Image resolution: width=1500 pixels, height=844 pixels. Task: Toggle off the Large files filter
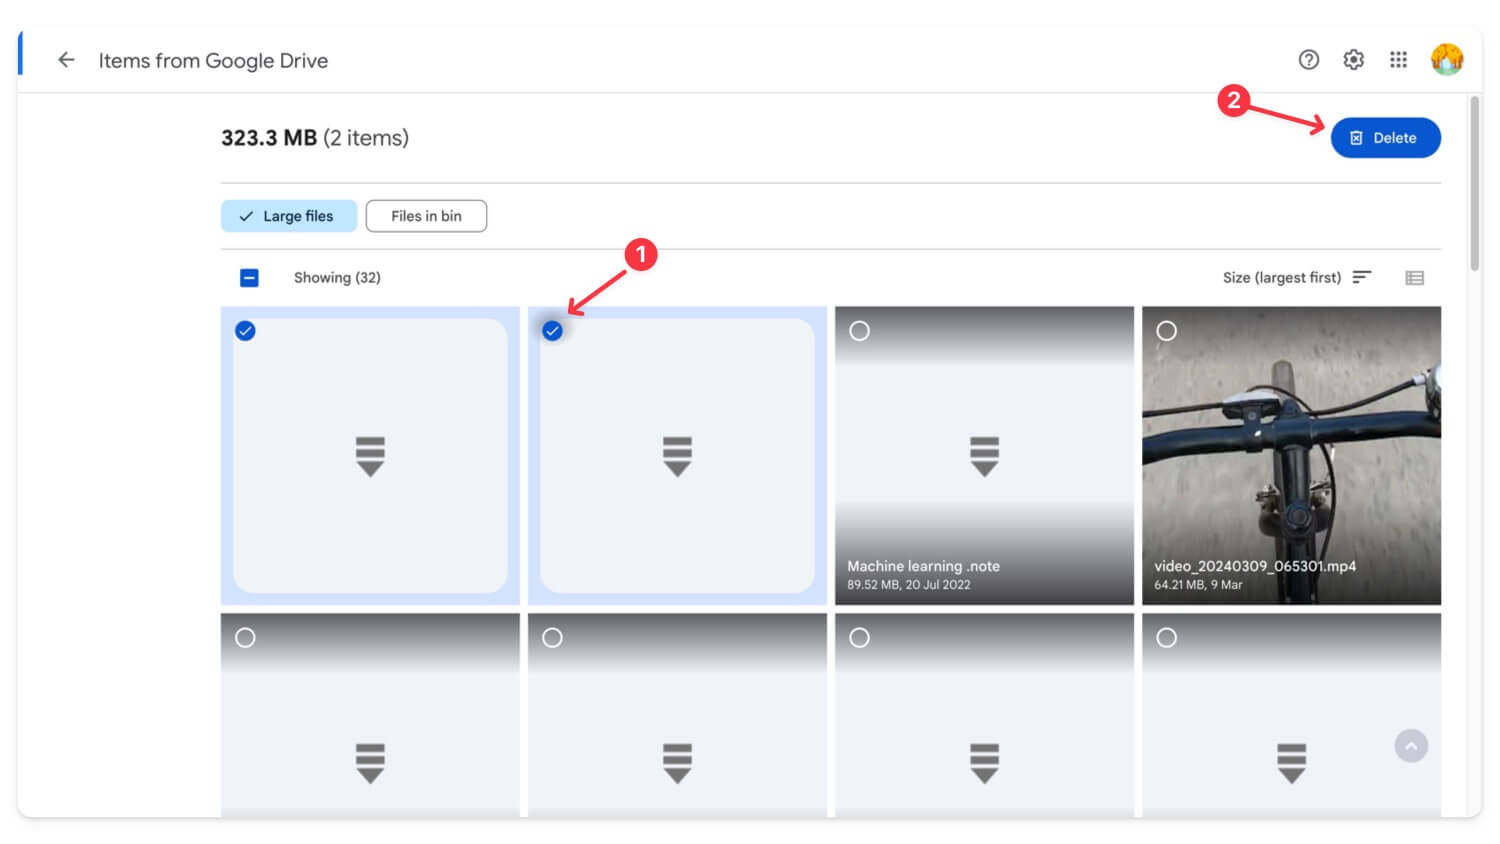tap(289, 216)
